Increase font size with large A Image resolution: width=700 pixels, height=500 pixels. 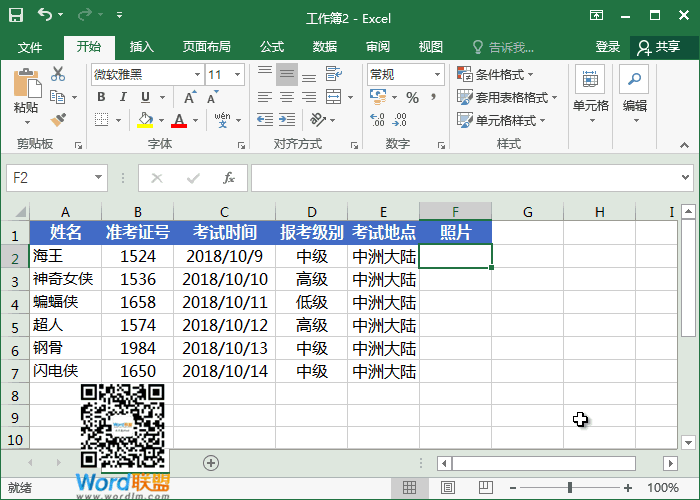click(x=190, y=97)
